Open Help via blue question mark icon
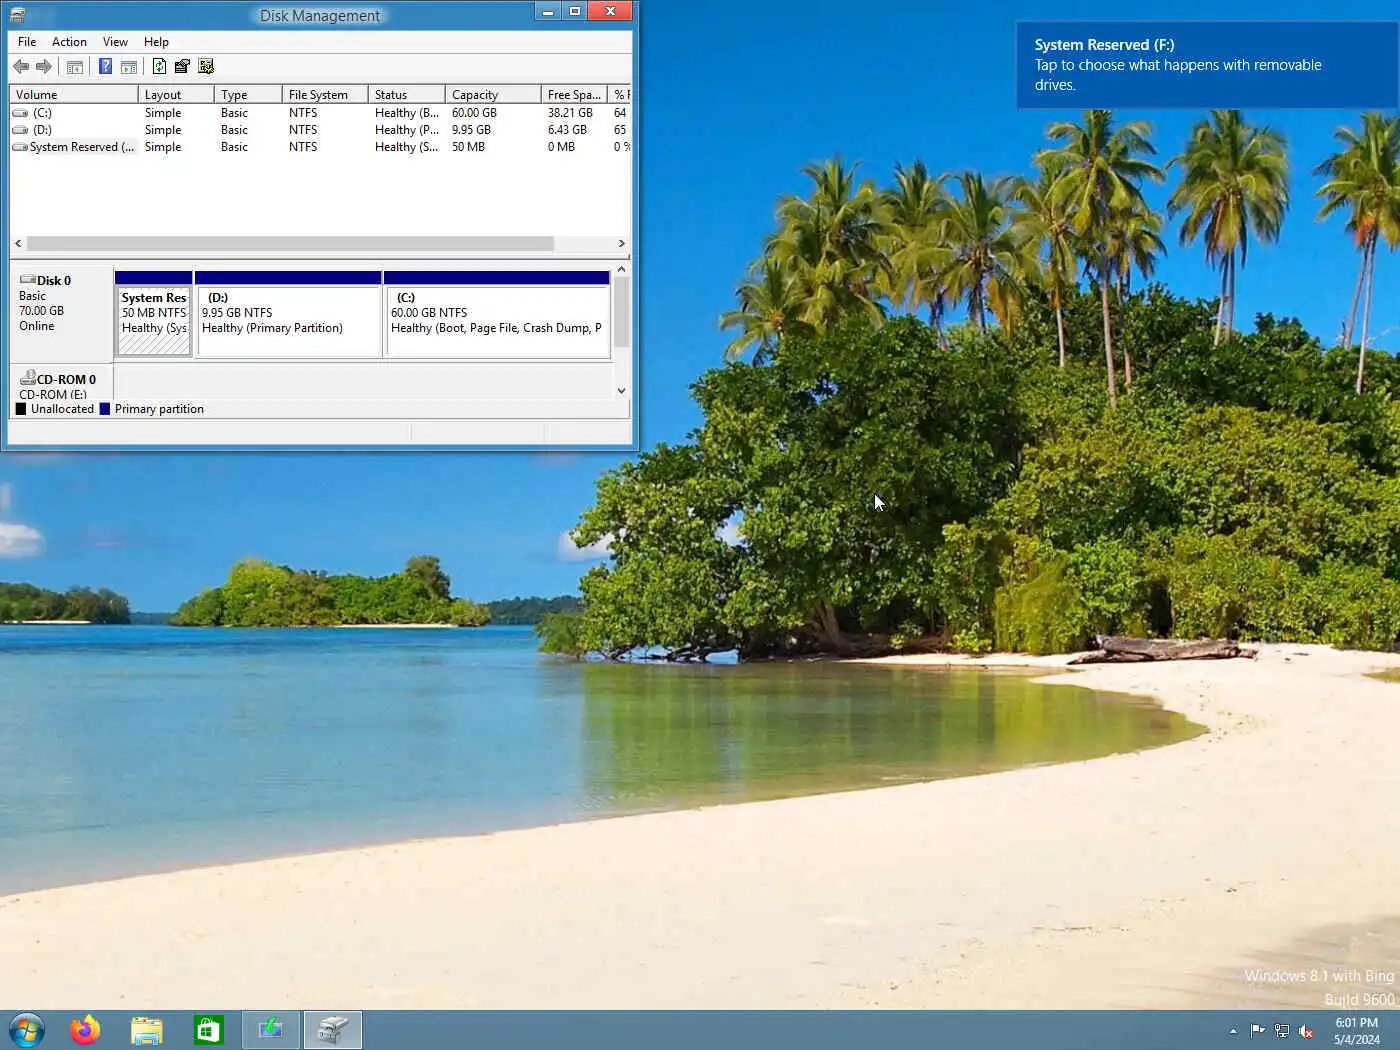The width and height of the screenshot is (1400, 1050). (x=105, y=67)
